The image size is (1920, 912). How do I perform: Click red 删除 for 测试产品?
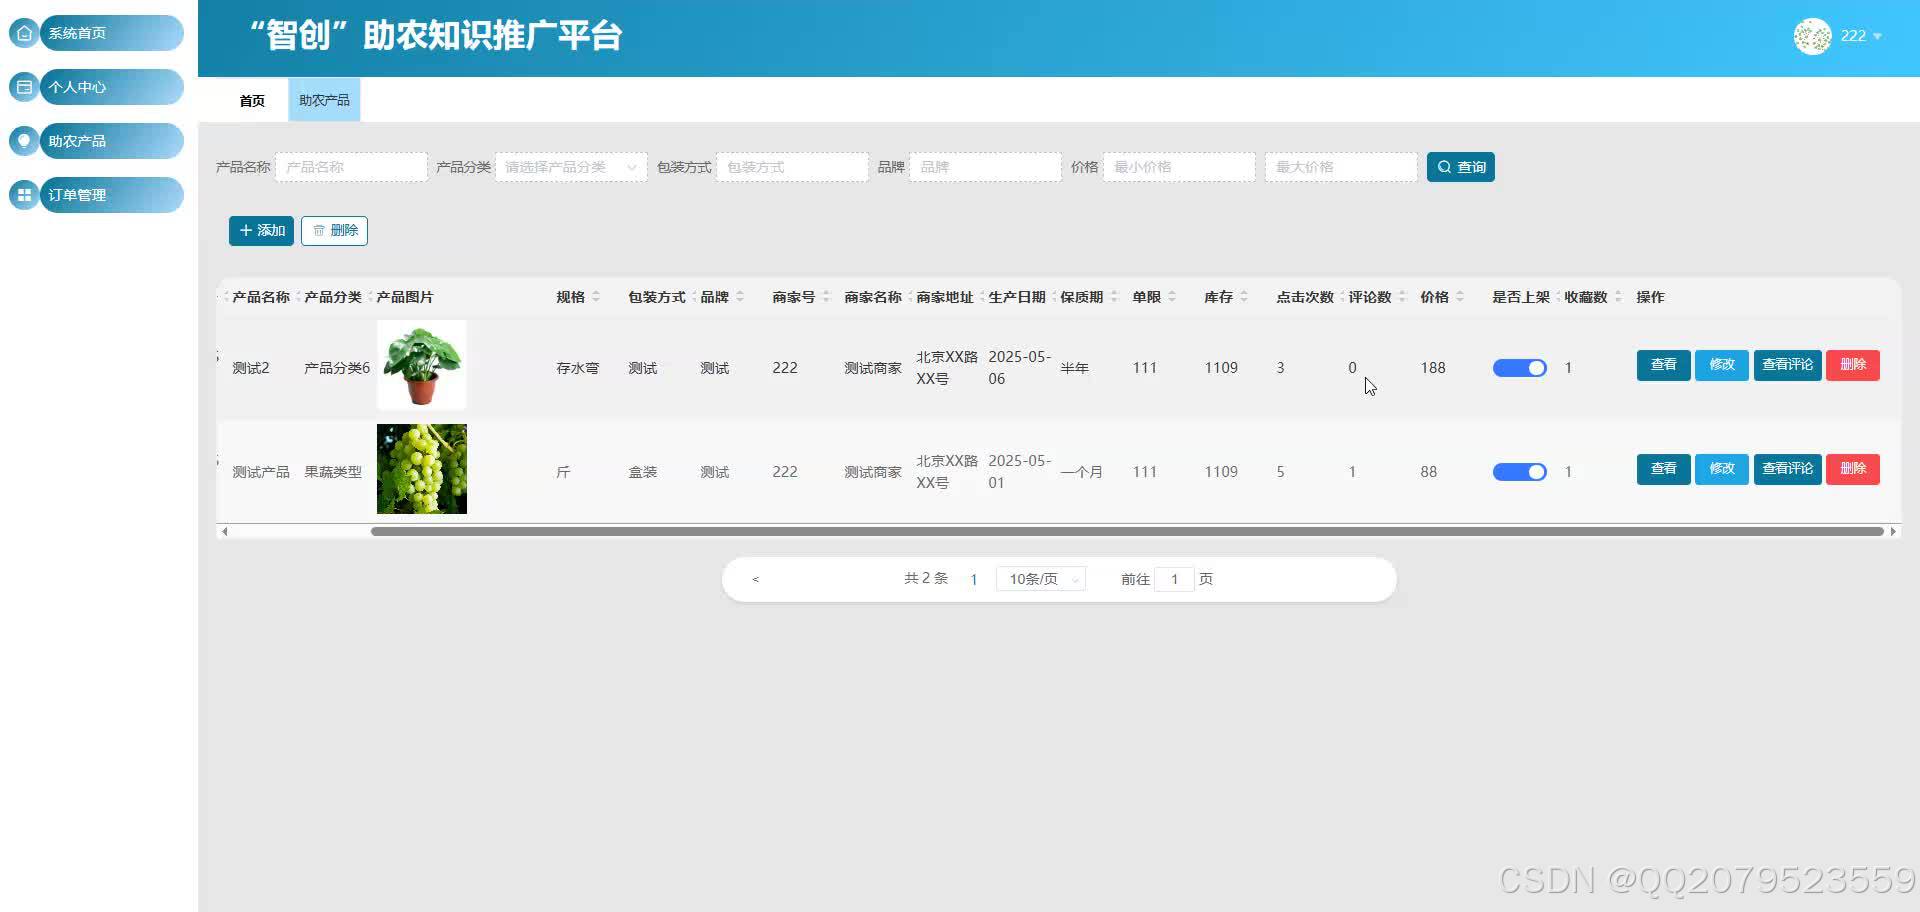(x=1852, y=469)
